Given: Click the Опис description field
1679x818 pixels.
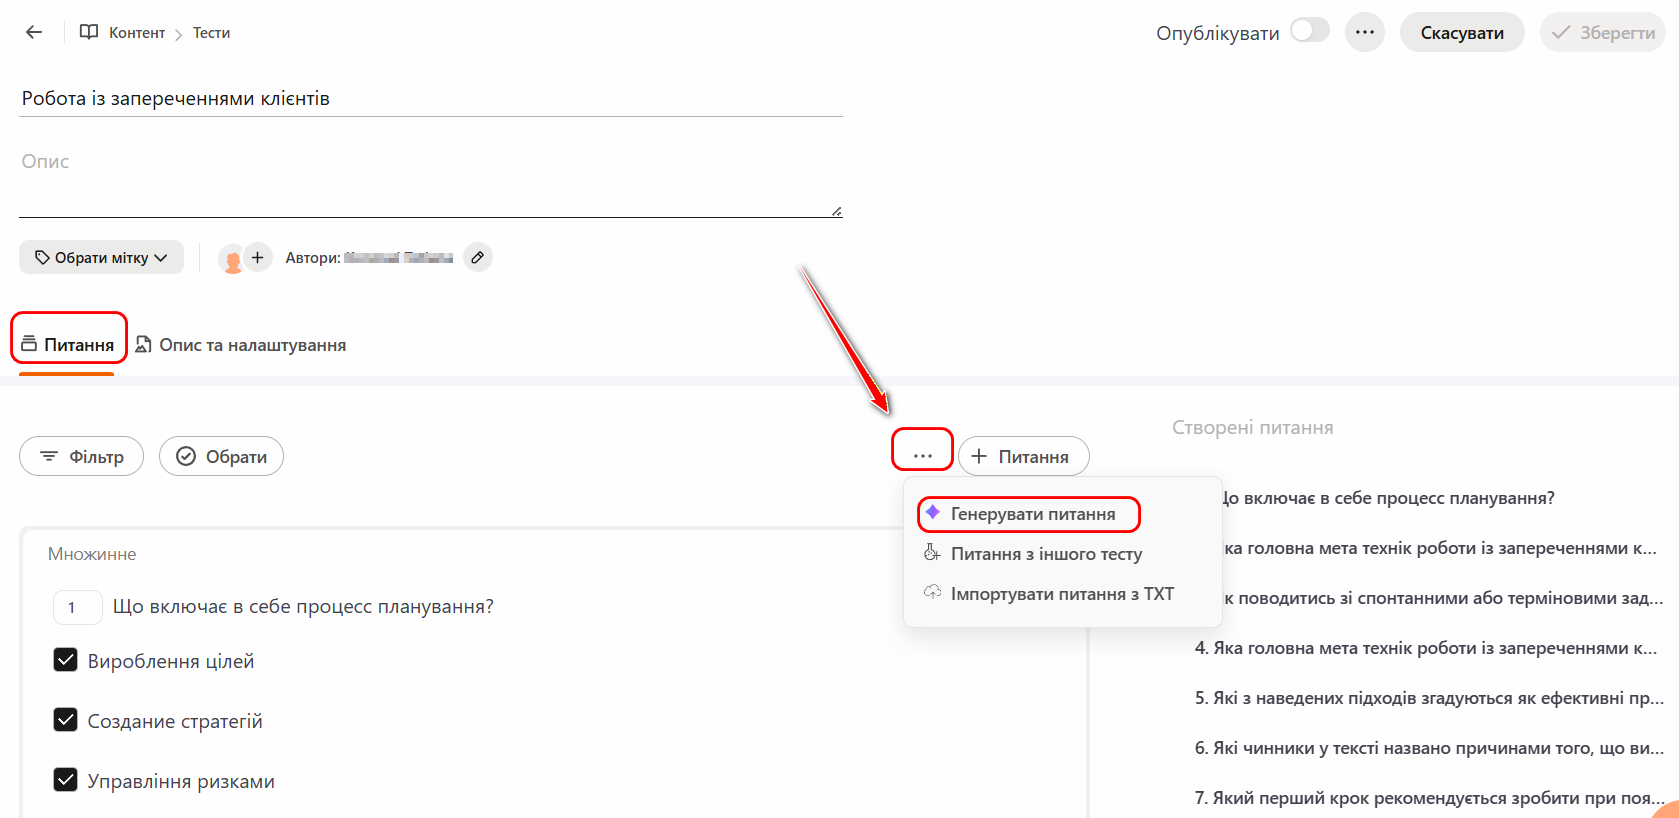Looking at the screenshot, I should (430, 180).
